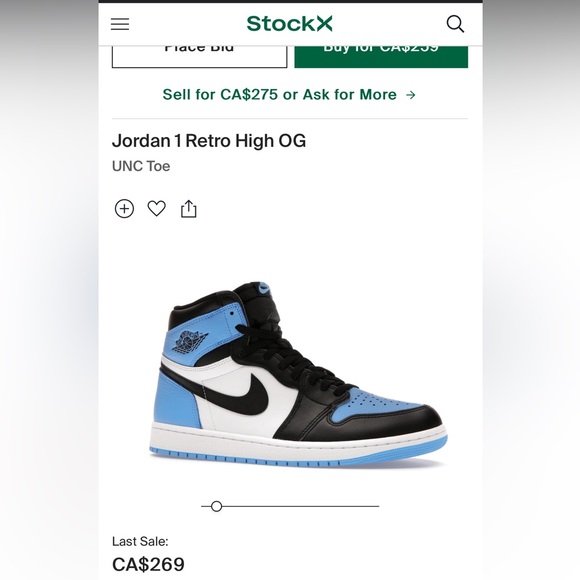Tap the Jordan 1 sneaker image
The width and height of the screenshot is (580, 580).
(298, 374)
